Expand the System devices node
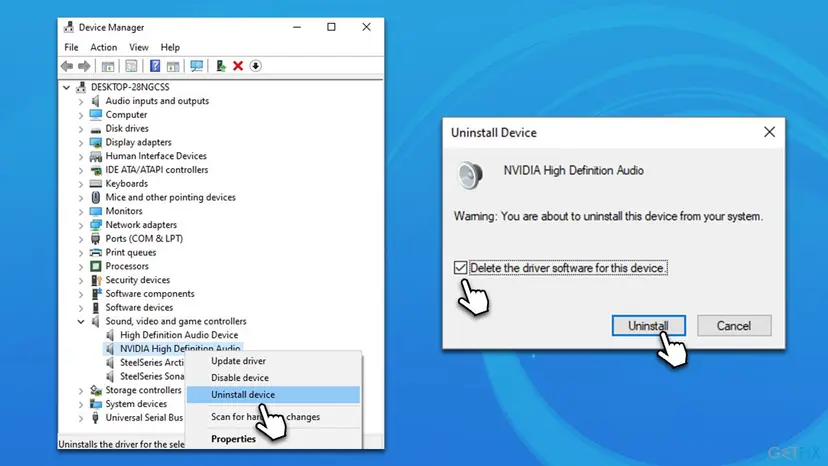This screenshot has width=828, height=466. (81, 404)
